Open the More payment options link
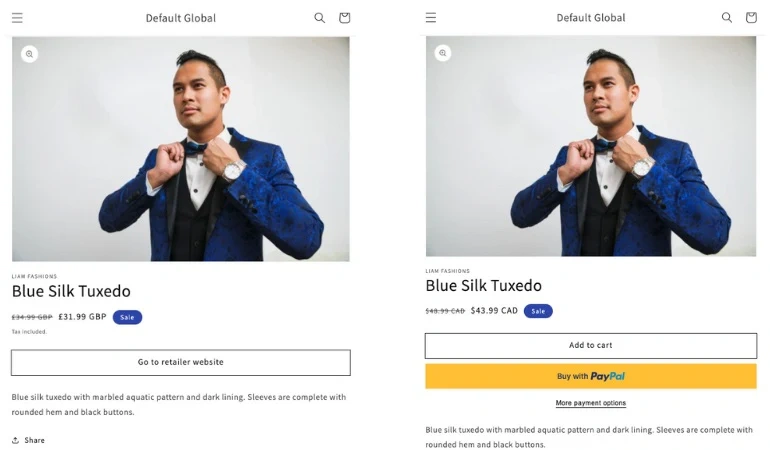Screen dimensions: 770x450 tap(590, 403)
